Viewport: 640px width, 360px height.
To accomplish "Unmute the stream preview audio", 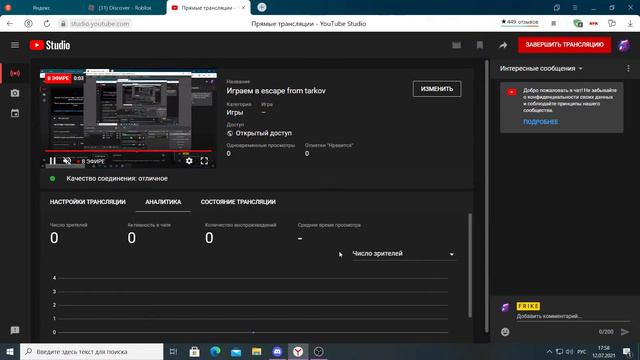I will pyautogui.click(x=67, y=161).
